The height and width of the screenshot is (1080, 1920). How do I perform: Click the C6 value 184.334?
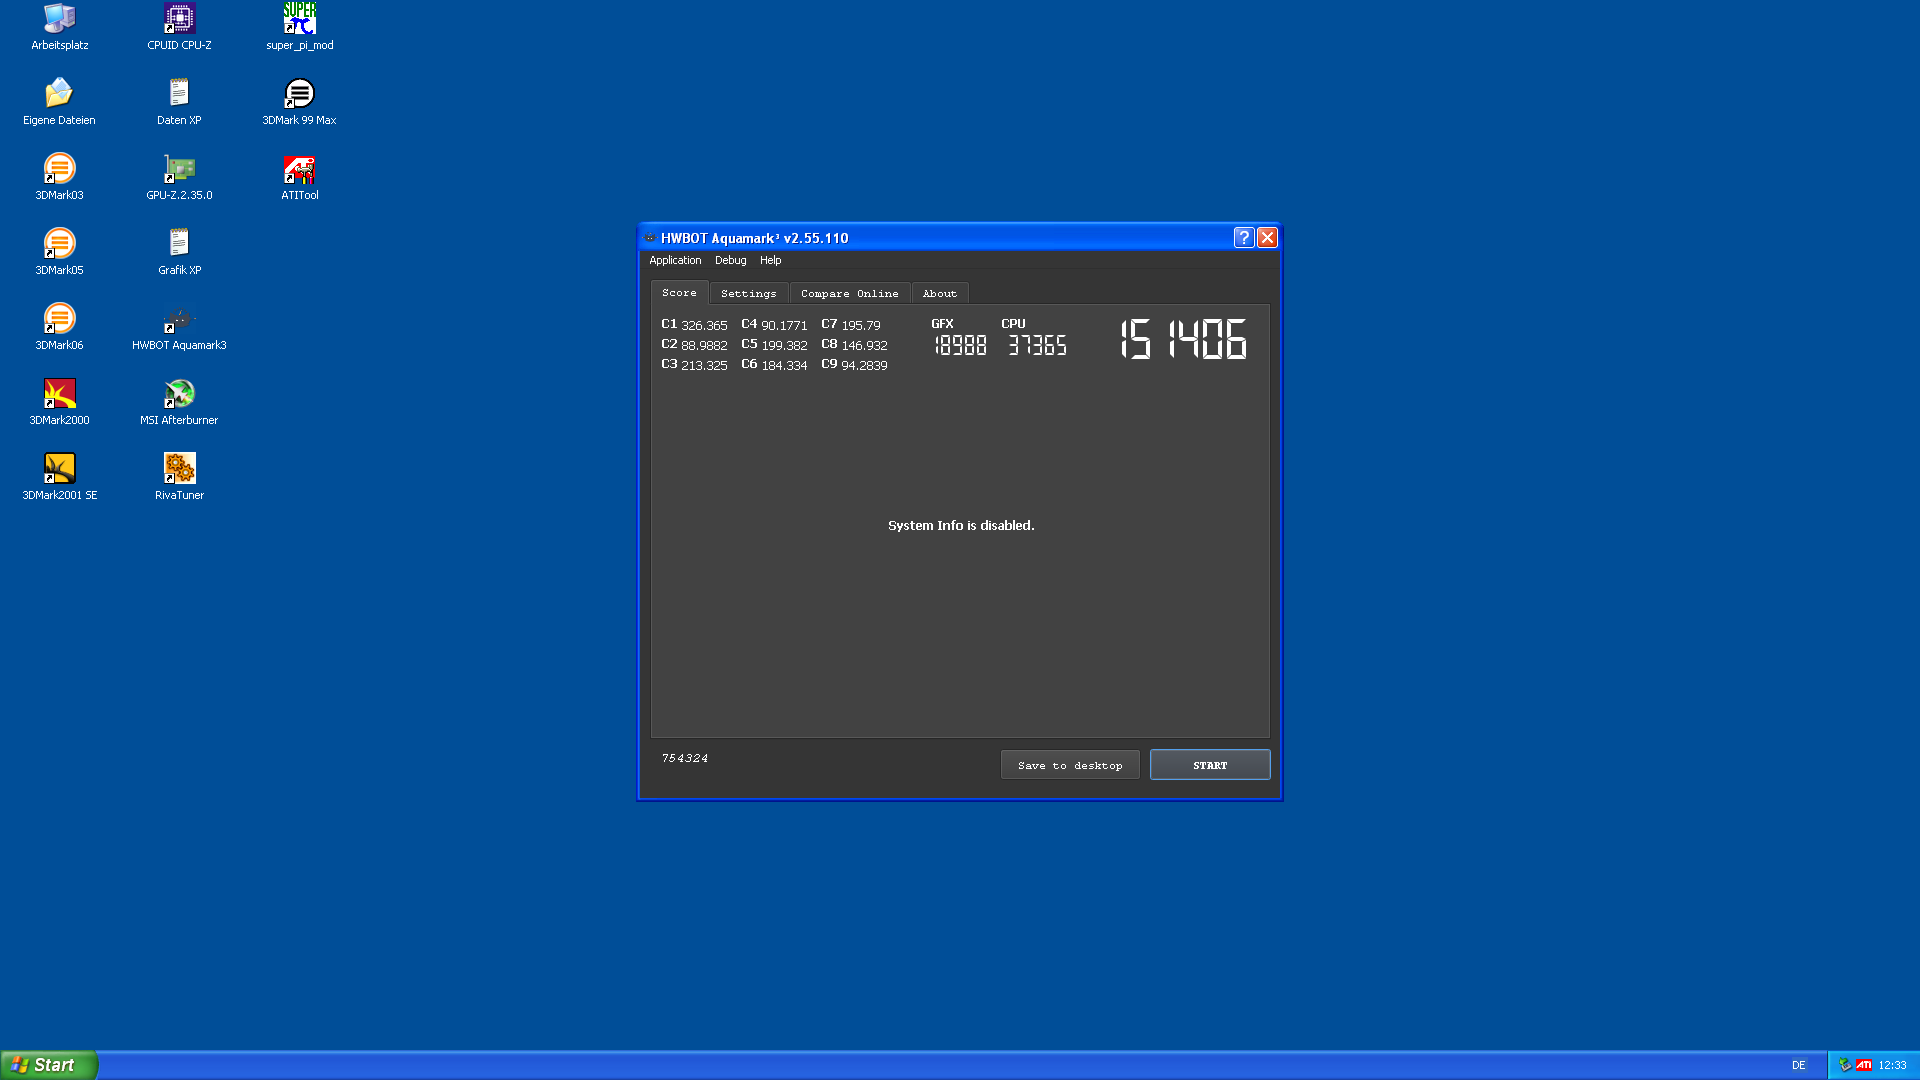(x=784, y=365)
